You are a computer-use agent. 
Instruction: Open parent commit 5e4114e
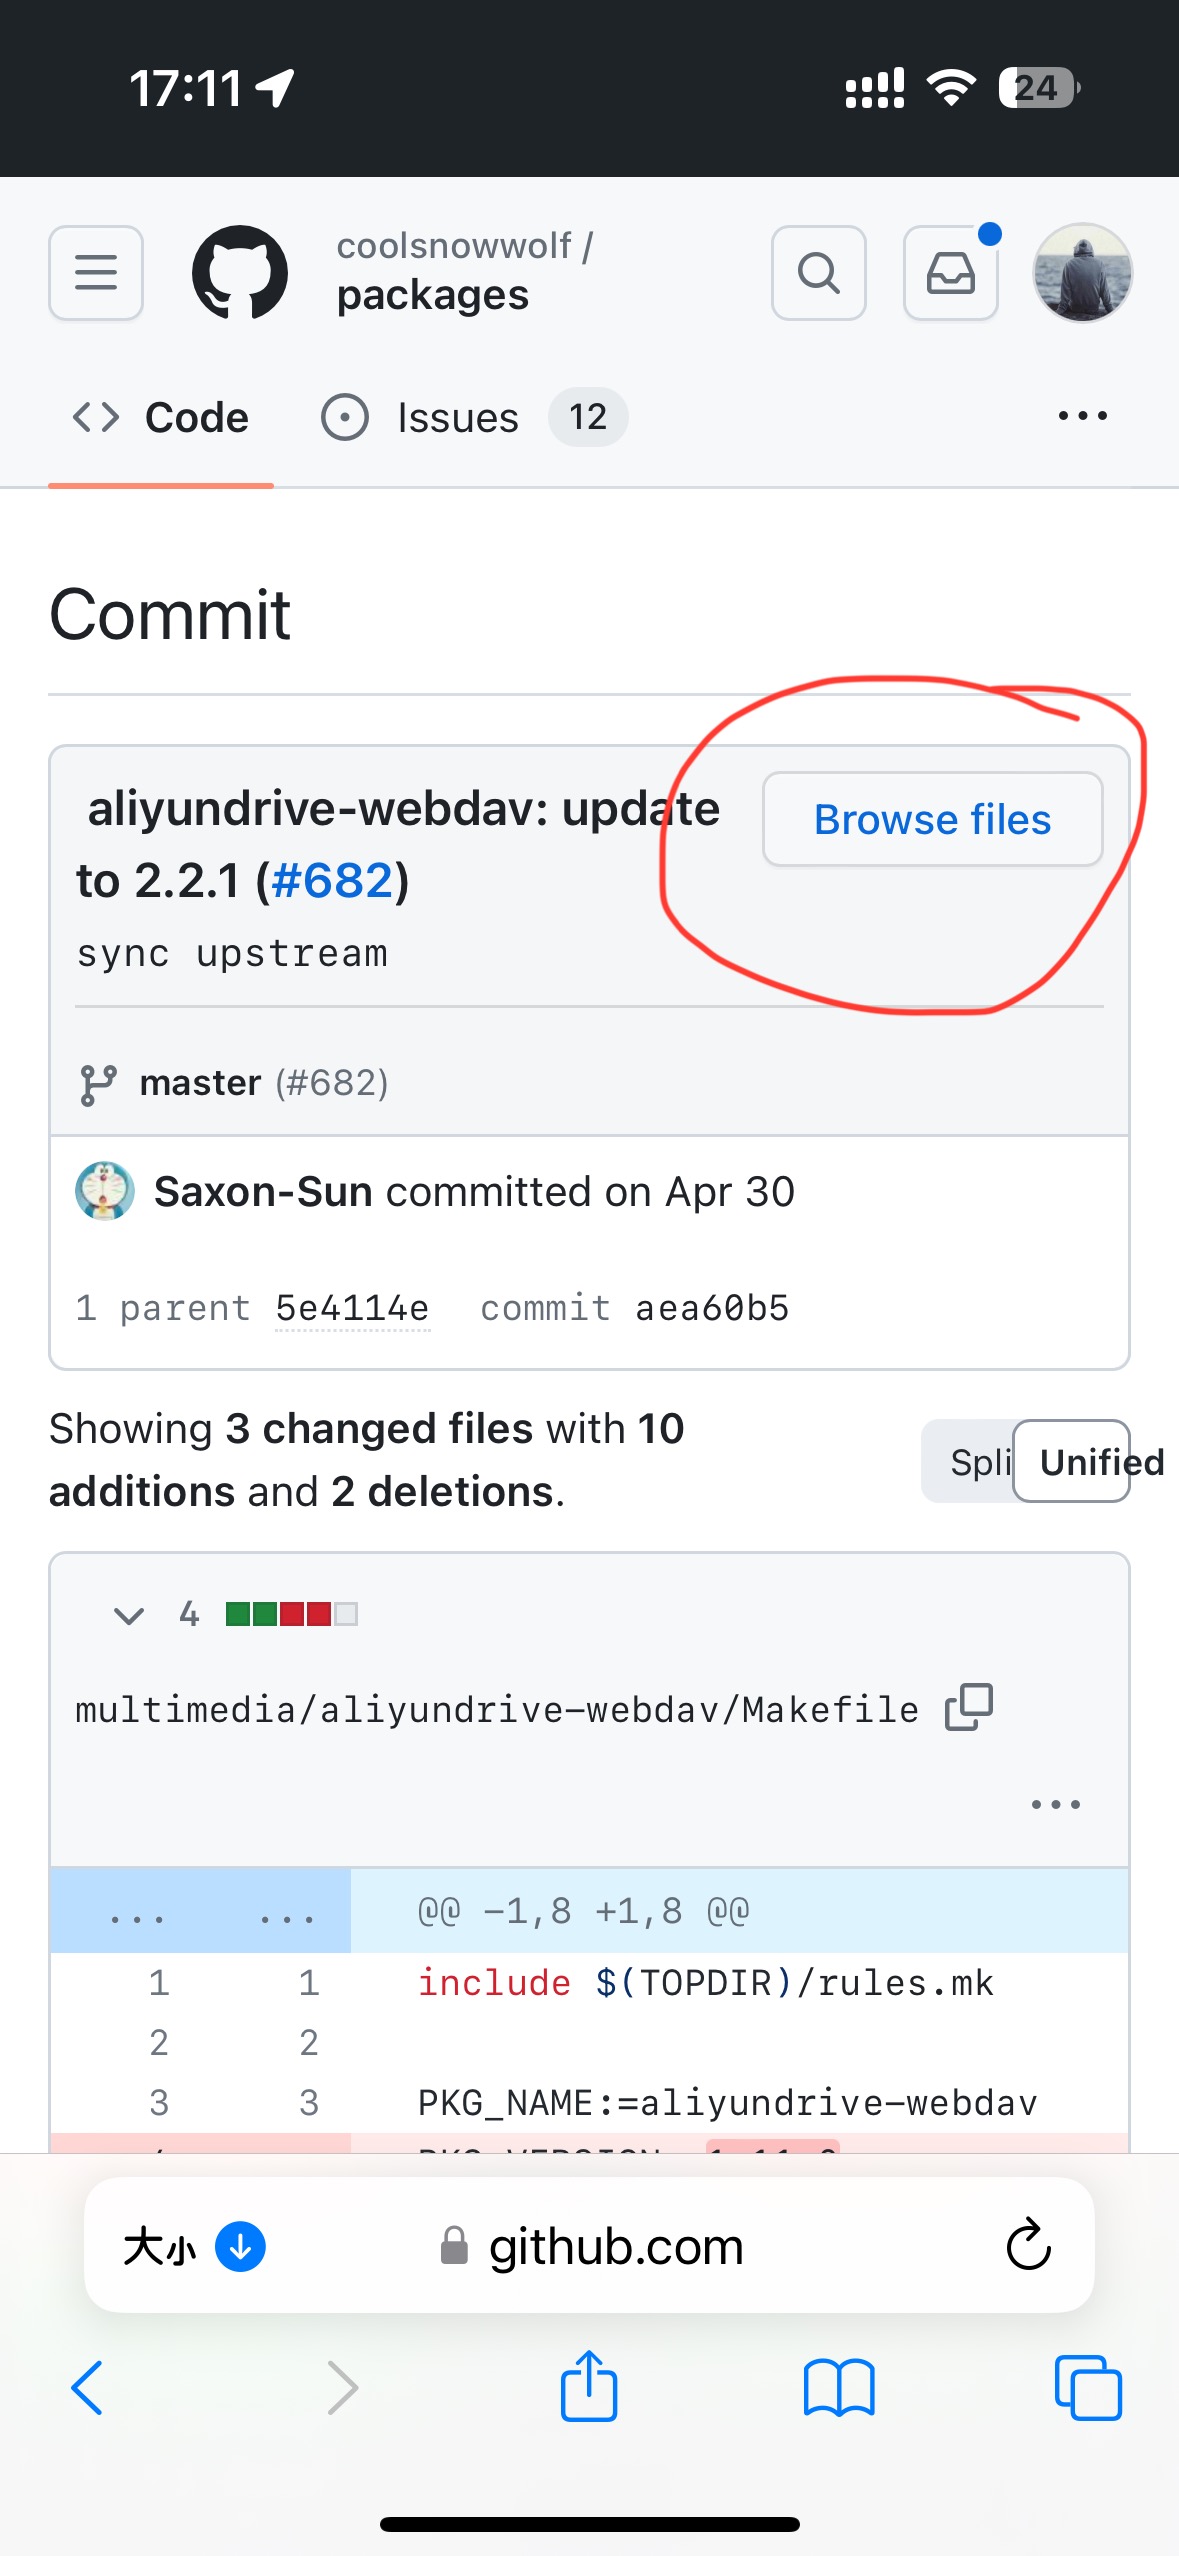click(x=352, y=1307)
